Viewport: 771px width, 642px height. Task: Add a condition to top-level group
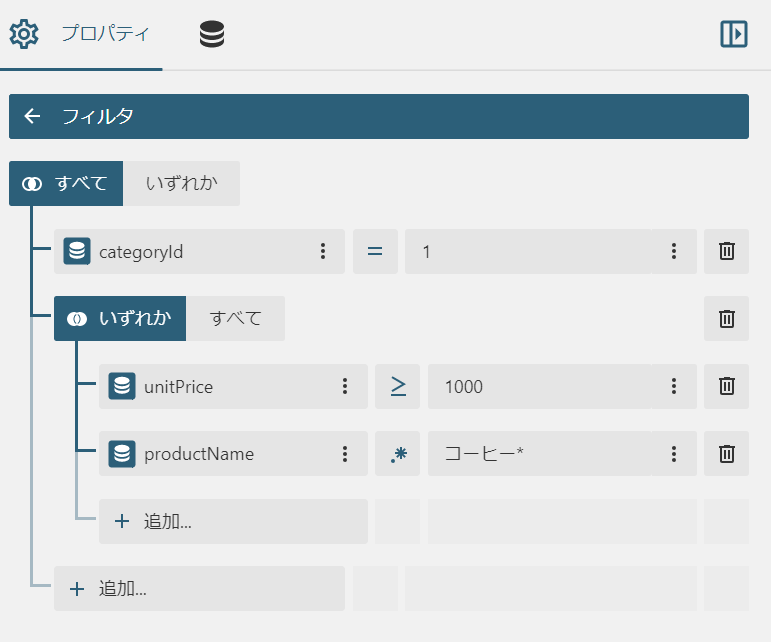[199, 589]
